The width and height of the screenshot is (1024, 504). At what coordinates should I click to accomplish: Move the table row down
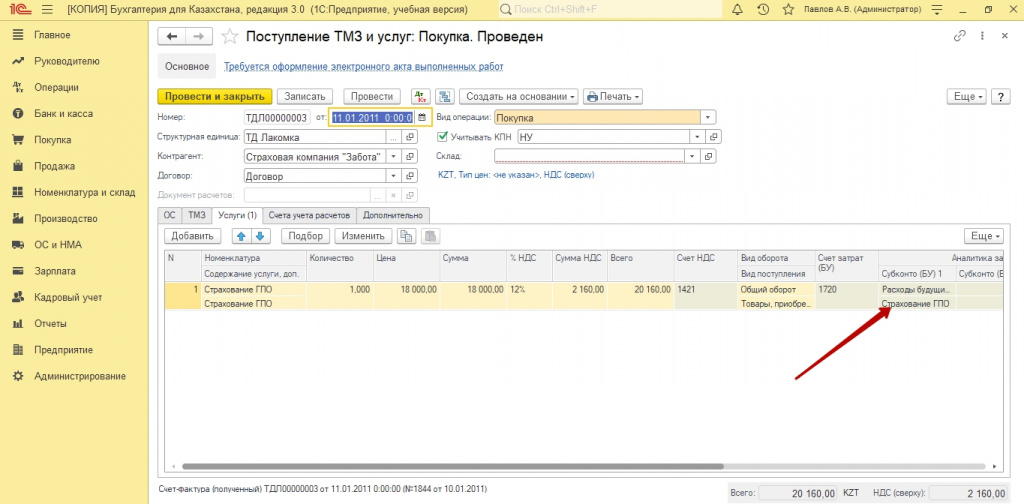pos(261,236)
